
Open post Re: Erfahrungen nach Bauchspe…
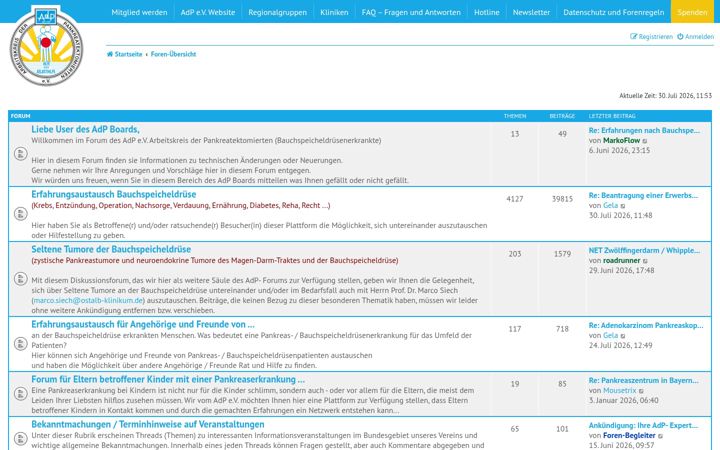tap(644, 130)
